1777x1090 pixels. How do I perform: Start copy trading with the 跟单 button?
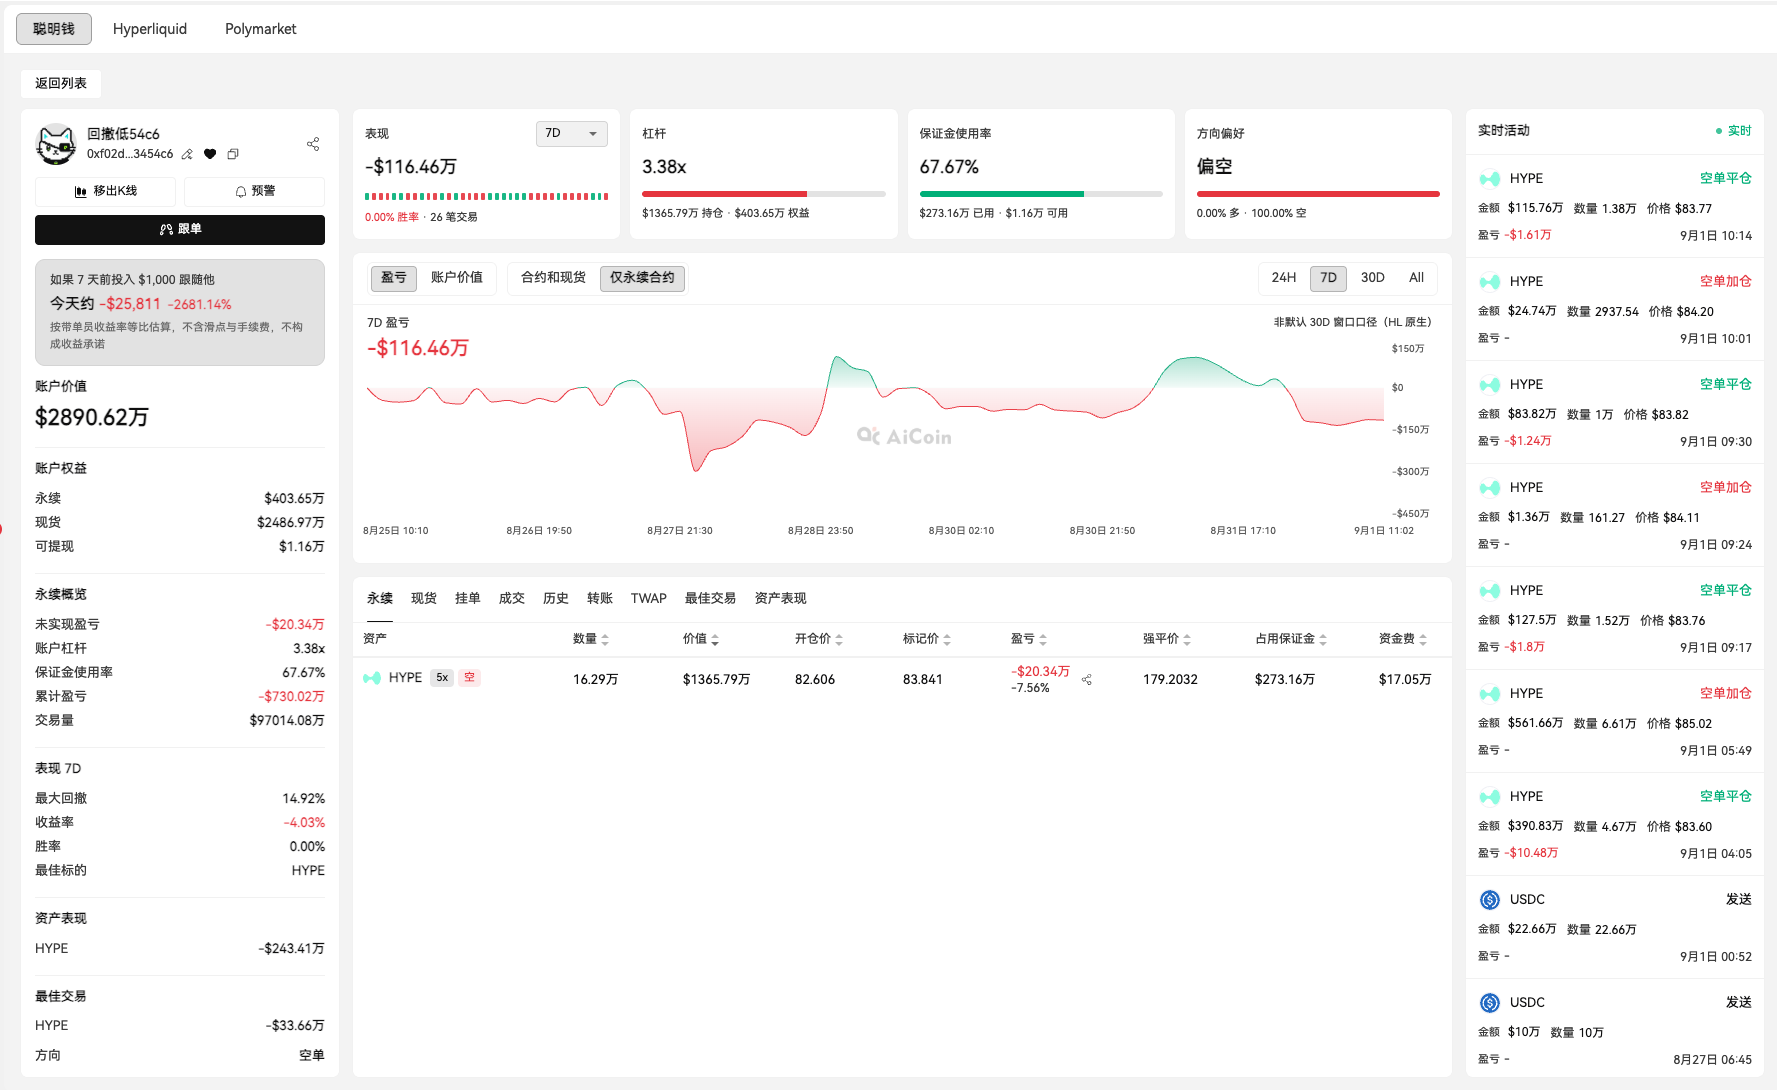(180, 229)
